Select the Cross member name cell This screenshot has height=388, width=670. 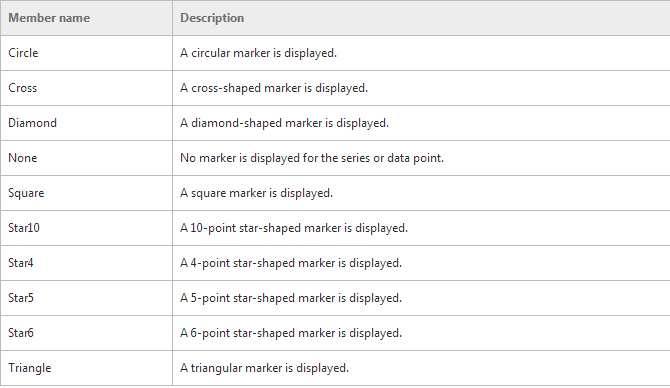[x=86, y=88]
